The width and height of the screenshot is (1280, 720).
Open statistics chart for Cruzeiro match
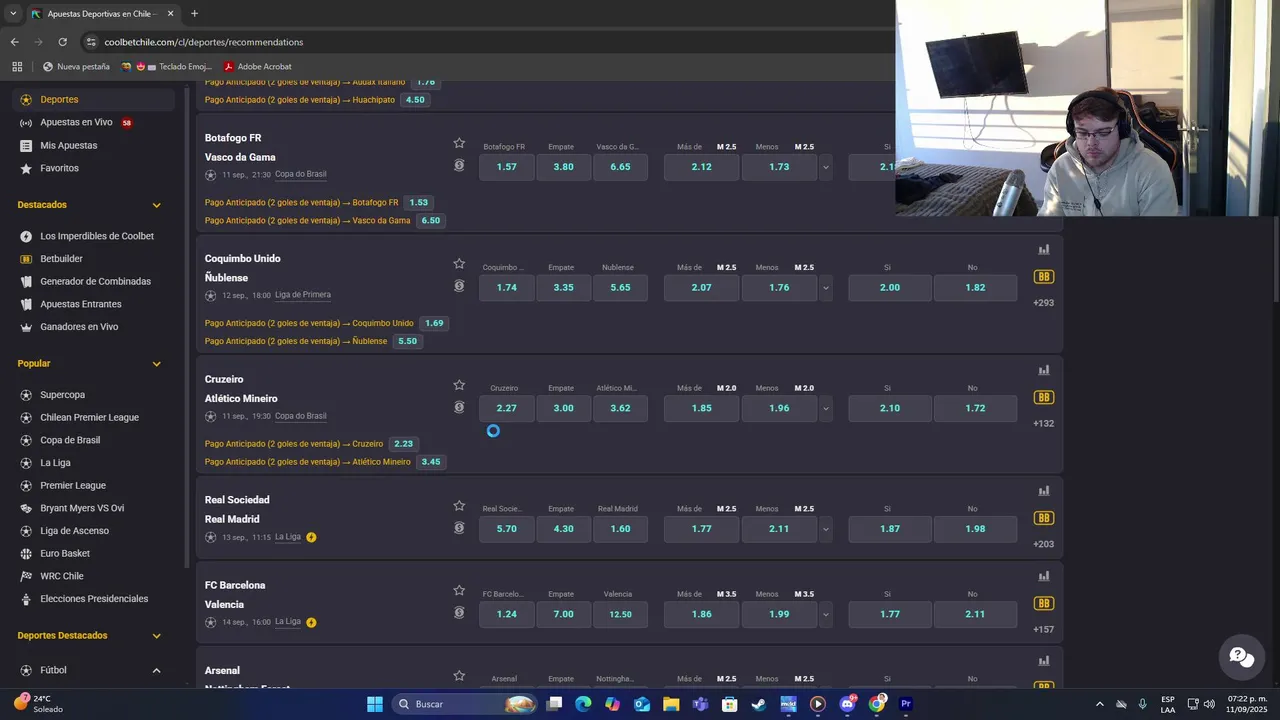pos(1044,370)
